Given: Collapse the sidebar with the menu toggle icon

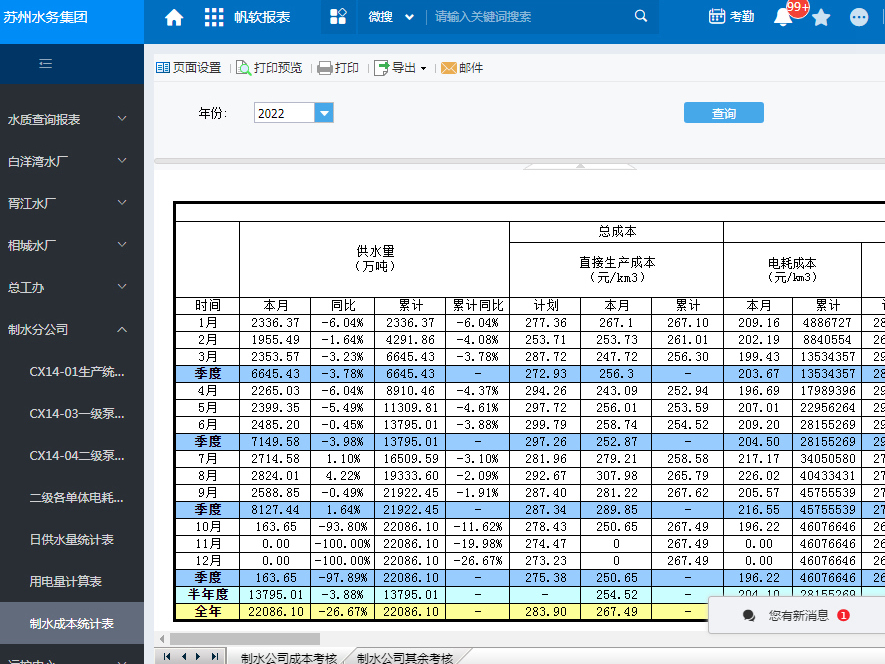Looking at the screenshot, I should click(45, 64).
